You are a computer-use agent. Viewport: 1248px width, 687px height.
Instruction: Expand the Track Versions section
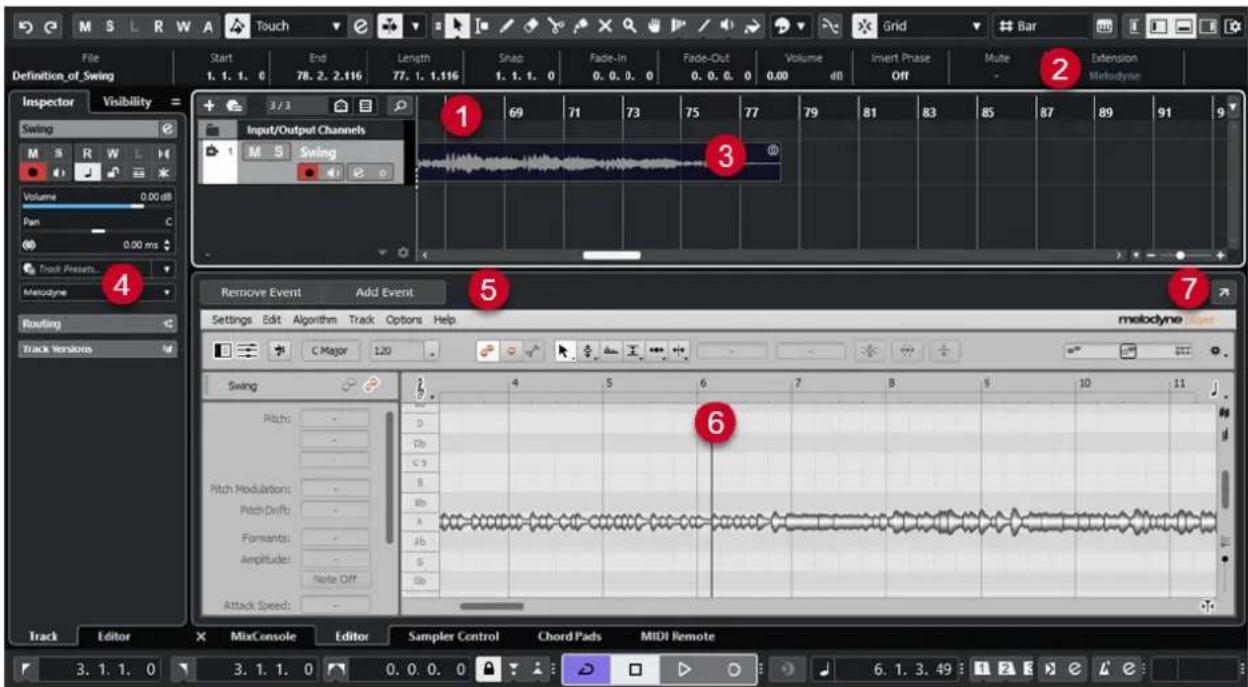97,349
